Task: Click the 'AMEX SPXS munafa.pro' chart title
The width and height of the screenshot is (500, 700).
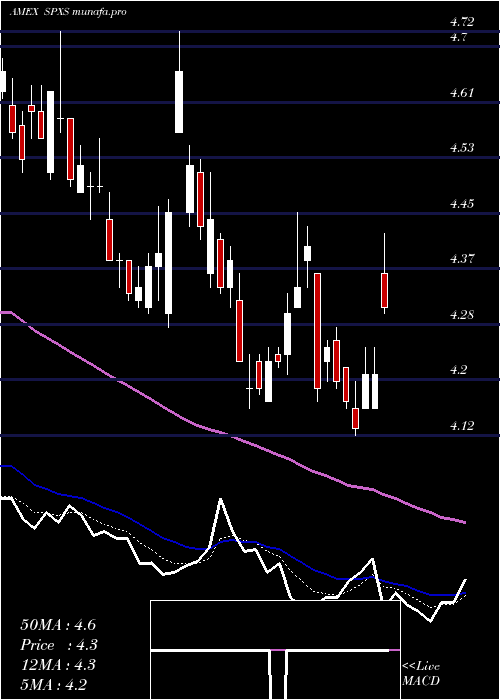Action: tap(68, 11)
